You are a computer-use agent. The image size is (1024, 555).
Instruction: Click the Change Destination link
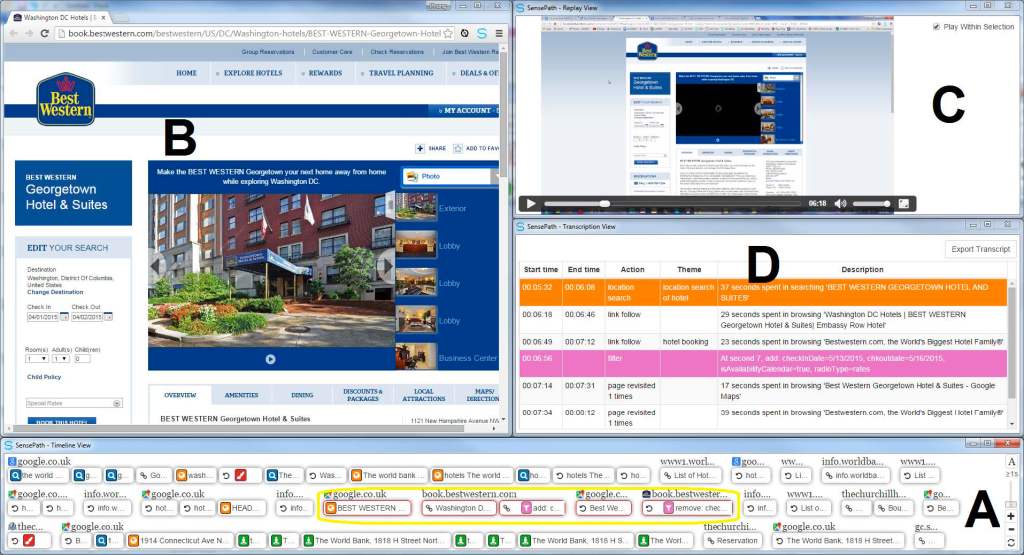55,291
